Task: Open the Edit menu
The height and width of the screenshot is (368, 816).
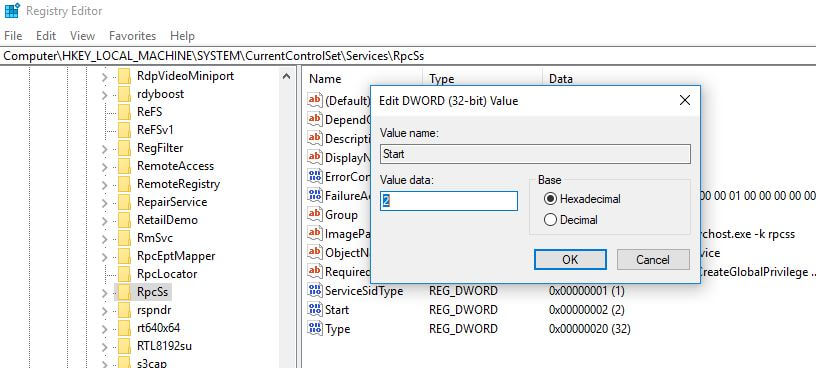Action: pyautogui.click(x=46, y=36)
